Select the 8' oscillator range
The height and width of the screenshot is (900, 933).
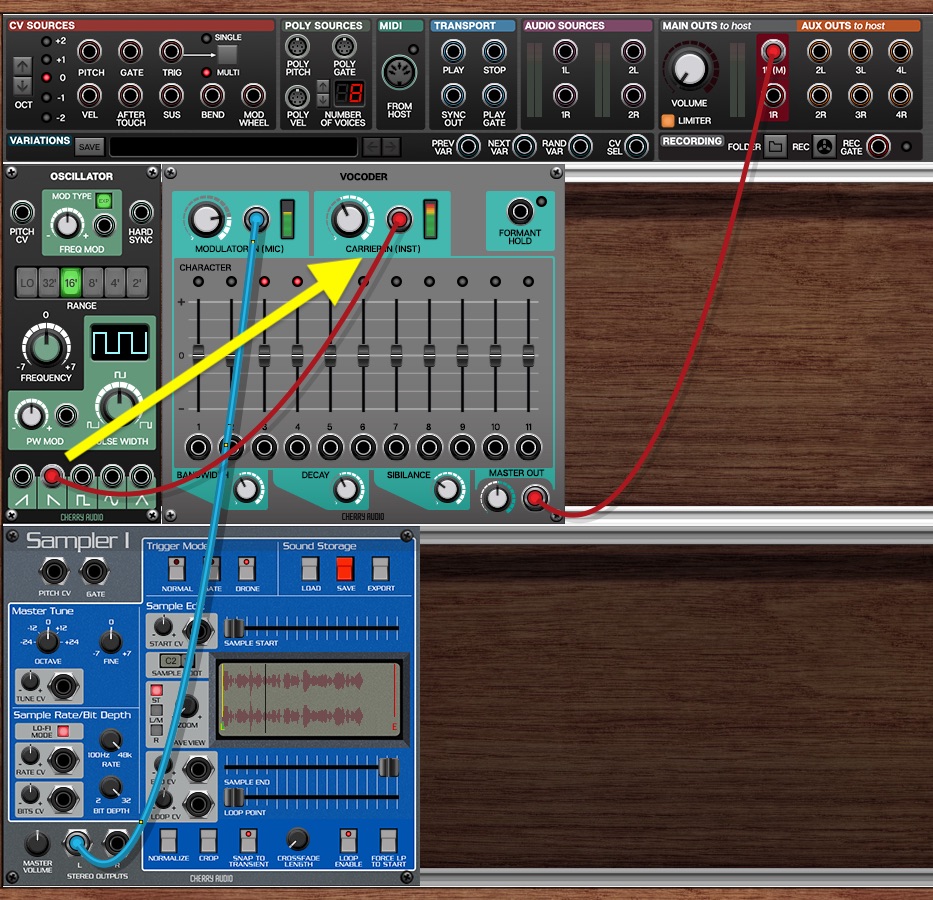point(93,283)
